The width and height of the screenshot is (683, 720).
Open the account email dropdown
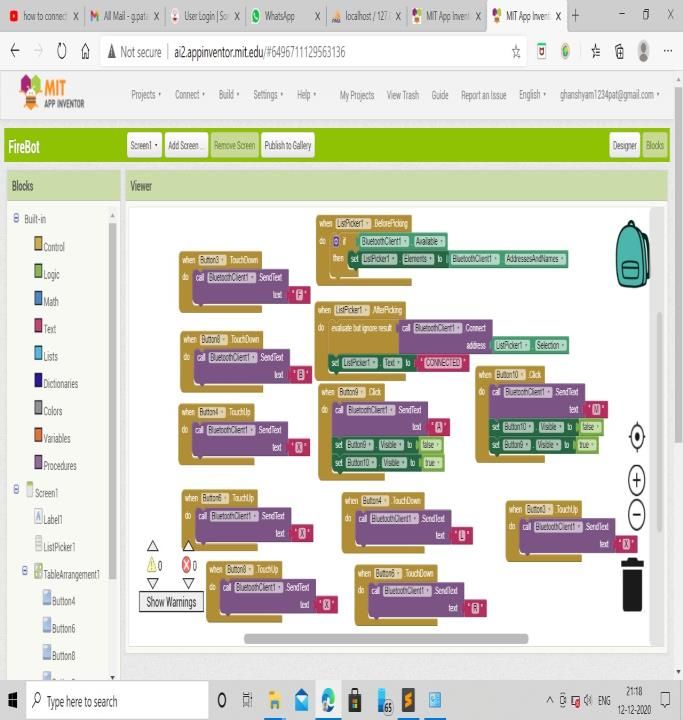pyautogui.click(x=610, y=95)
